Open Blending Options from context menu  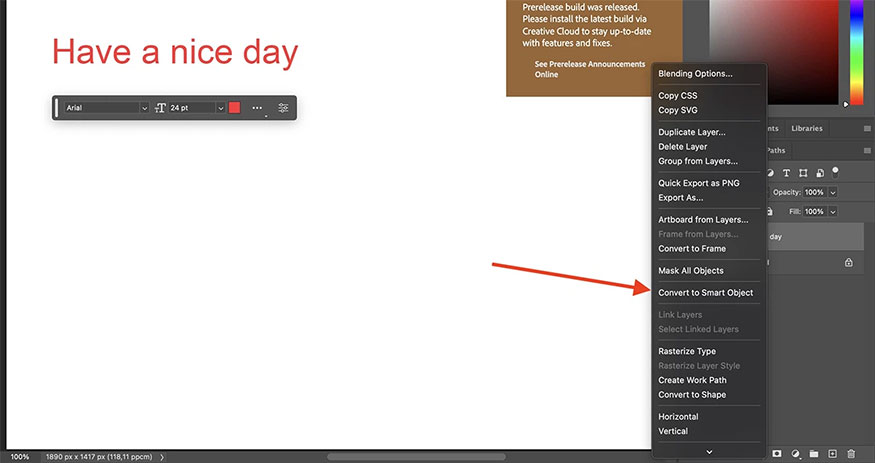(x=695, y=74)
